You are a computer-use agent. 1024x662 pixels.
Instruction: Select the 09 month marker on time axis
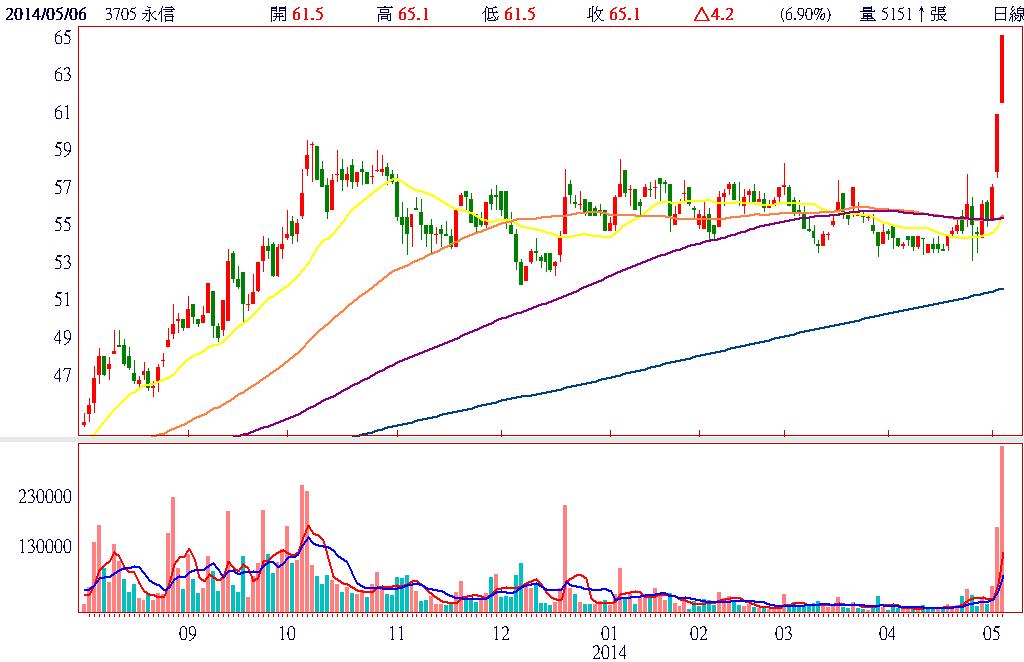pos(187,633)
